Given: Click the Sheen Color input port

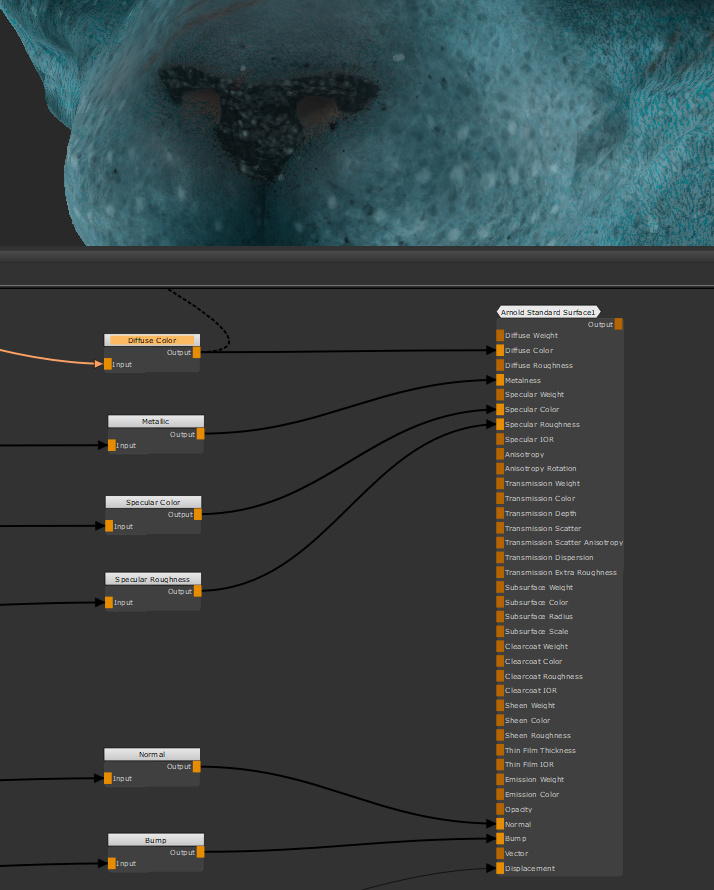Looking at the screenshot, I should (500, 720).
